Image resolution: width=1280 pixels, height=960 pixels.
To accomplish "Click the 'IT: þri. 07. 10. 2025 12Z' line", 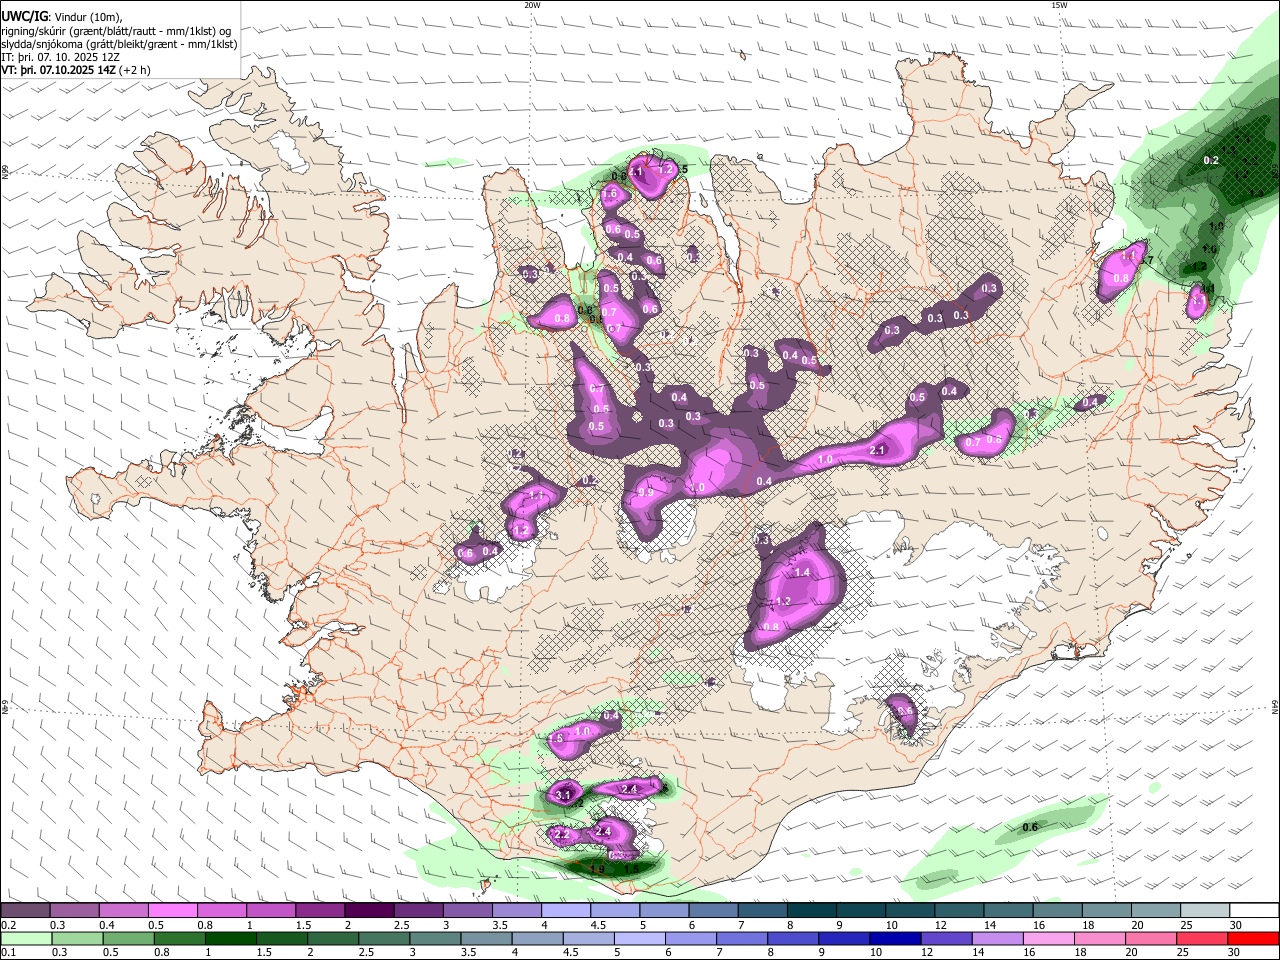I will 59,57.
